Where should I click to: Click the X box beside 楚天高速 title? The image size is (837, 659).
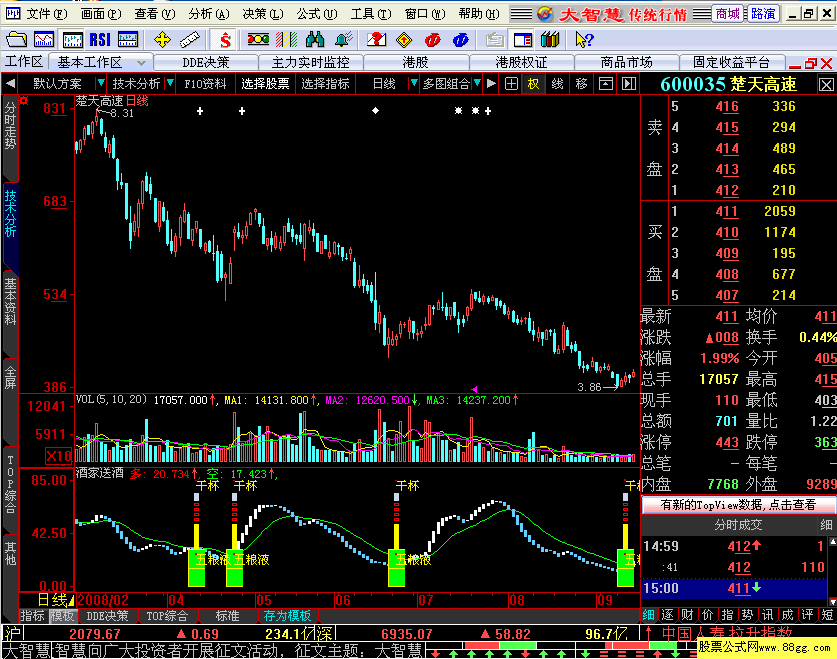click(x=826, y=84)
